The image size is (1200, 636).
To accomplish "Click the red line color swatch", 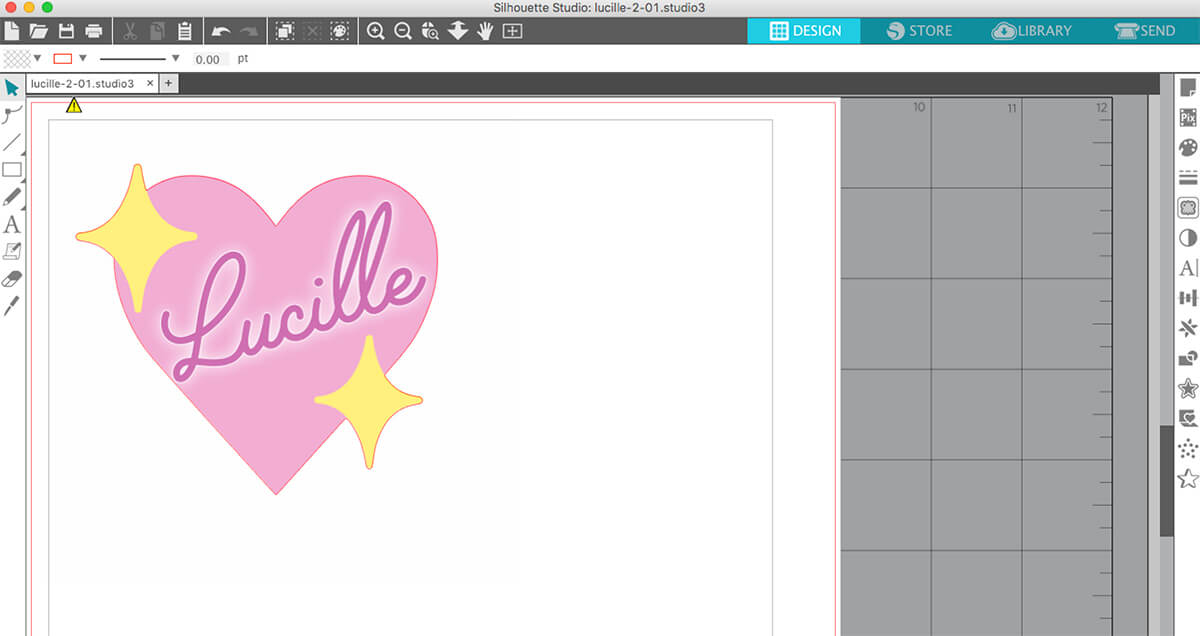I will 62,59.
